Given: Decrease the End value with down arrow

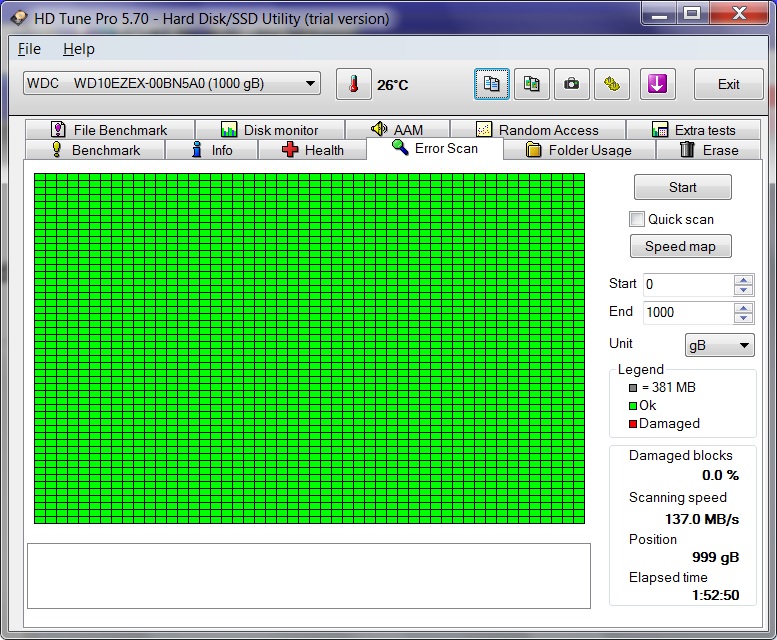Looking at the screenshot, I should [x=743, y=318].
